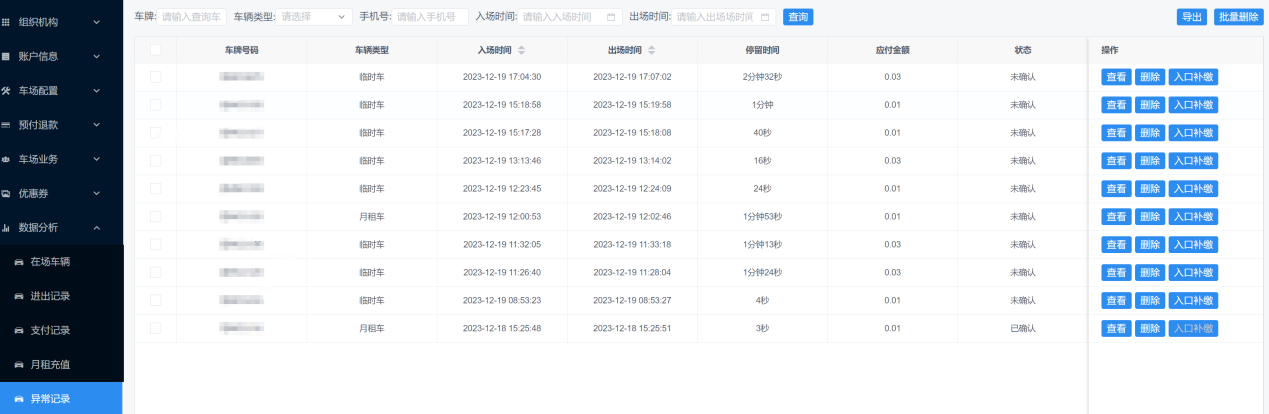Click the car icon beside 在场车辆

tap(18, 262)
